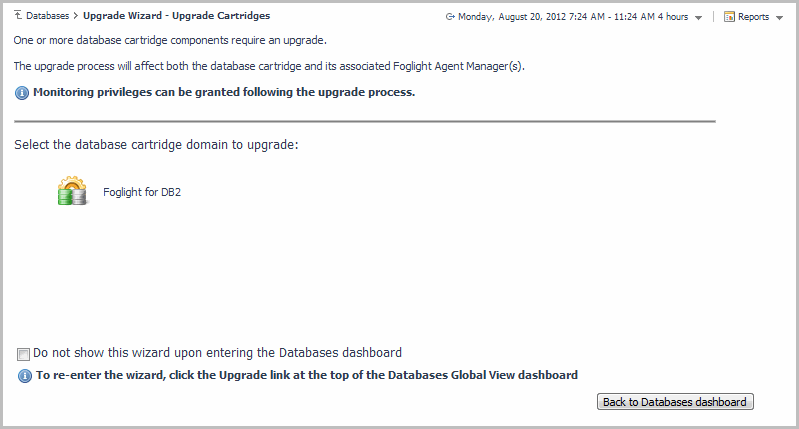Click the Reports page icon
Image resolution: width=799 pixels, height=429 pixels.
coord(729,17)
